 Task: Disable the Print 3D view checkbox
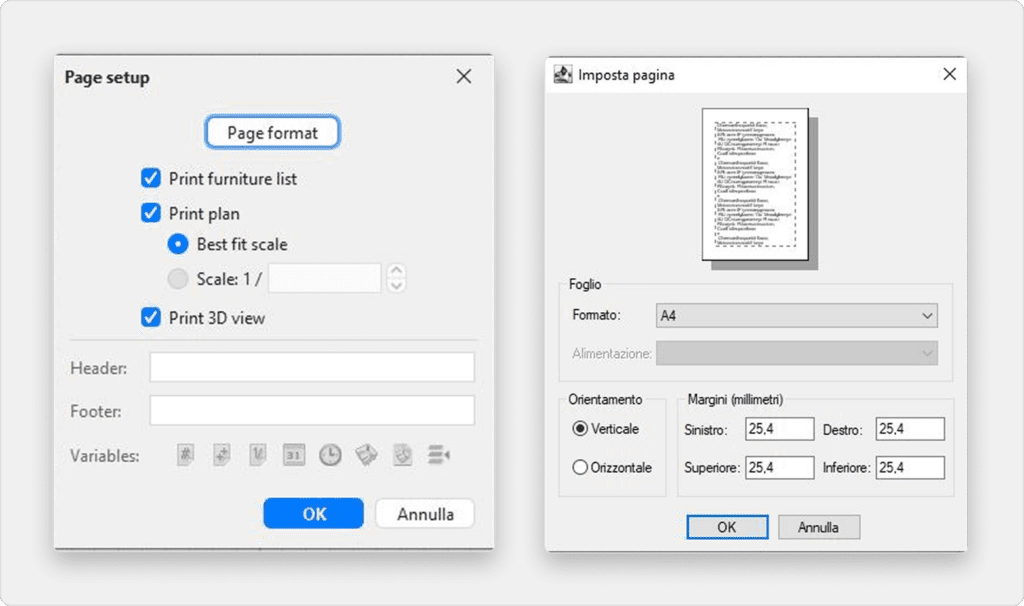151,318
